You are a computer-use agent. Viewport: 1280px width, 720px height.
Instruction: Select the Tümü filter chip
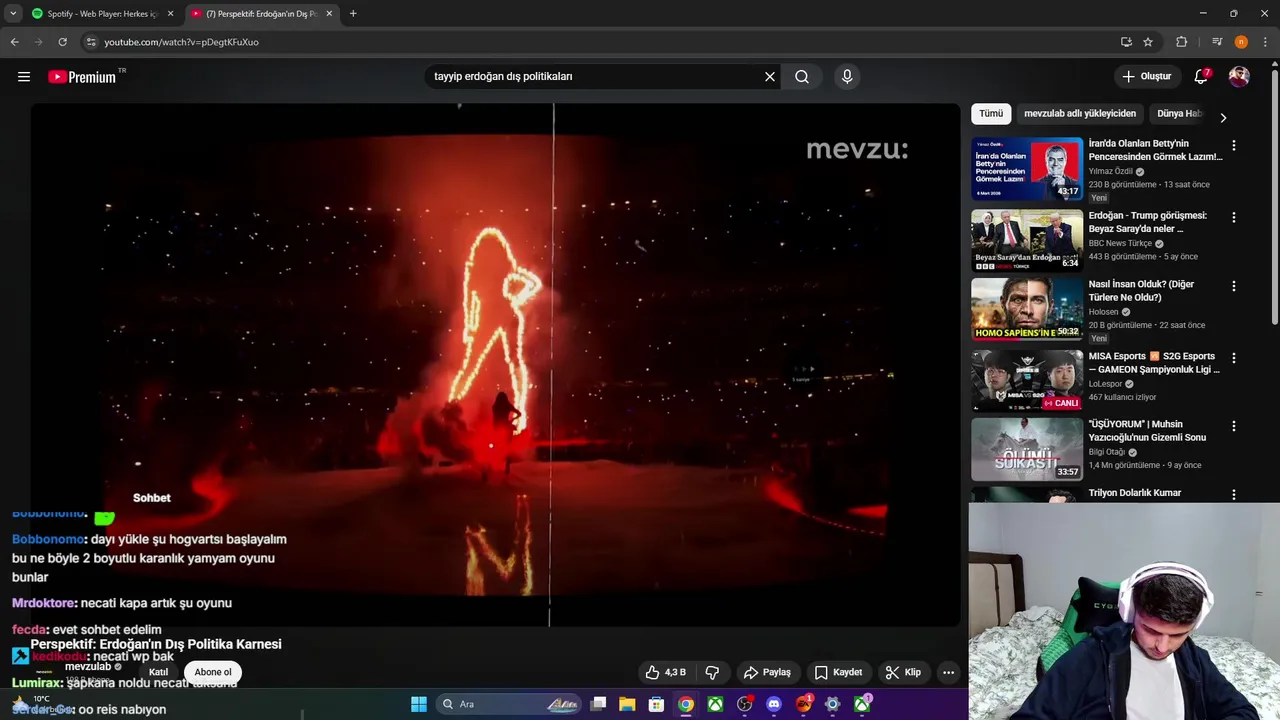(991, 114)
